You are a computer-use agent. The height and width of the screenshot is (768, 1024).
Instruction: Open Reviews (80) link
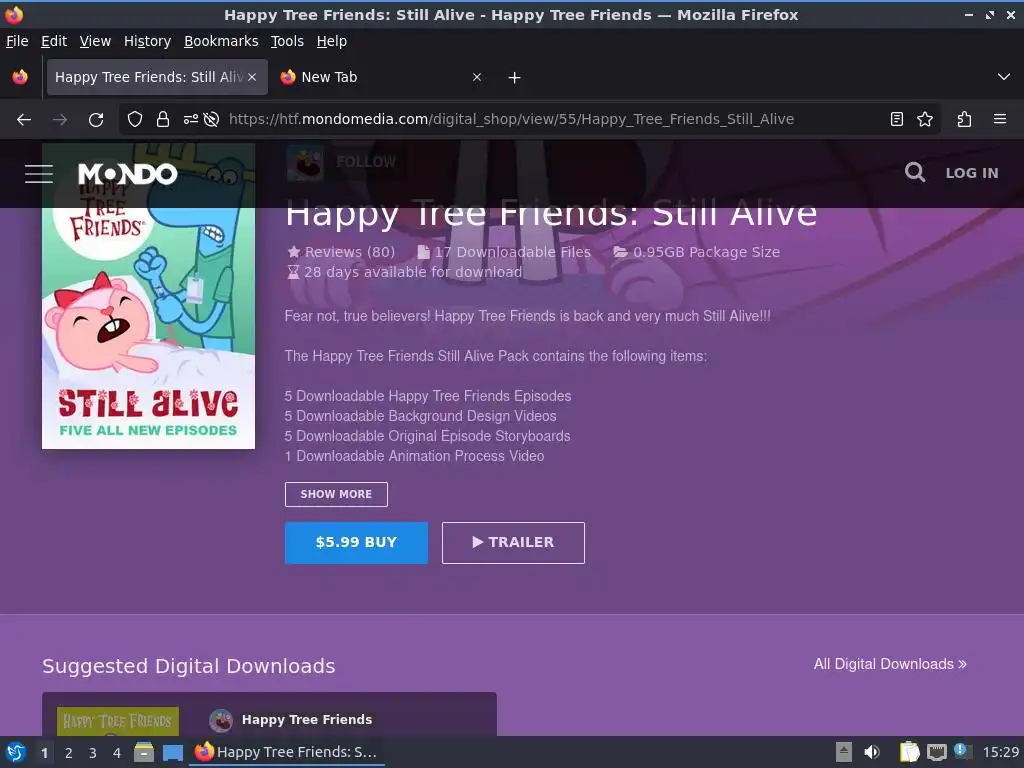pos(342,252)
